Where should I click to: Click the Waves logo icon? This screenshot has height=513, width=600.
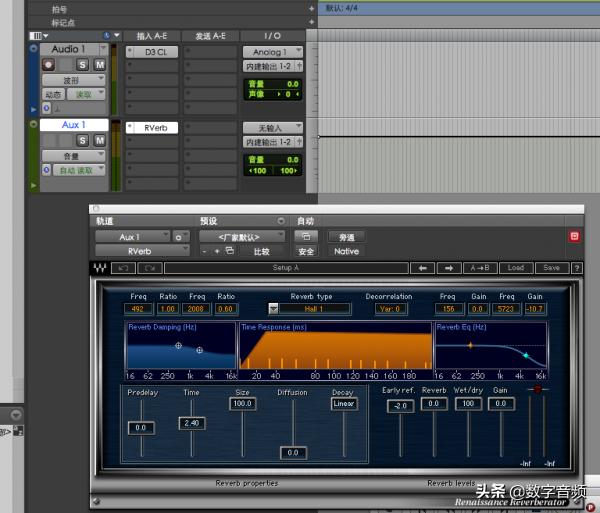[100, 268]
